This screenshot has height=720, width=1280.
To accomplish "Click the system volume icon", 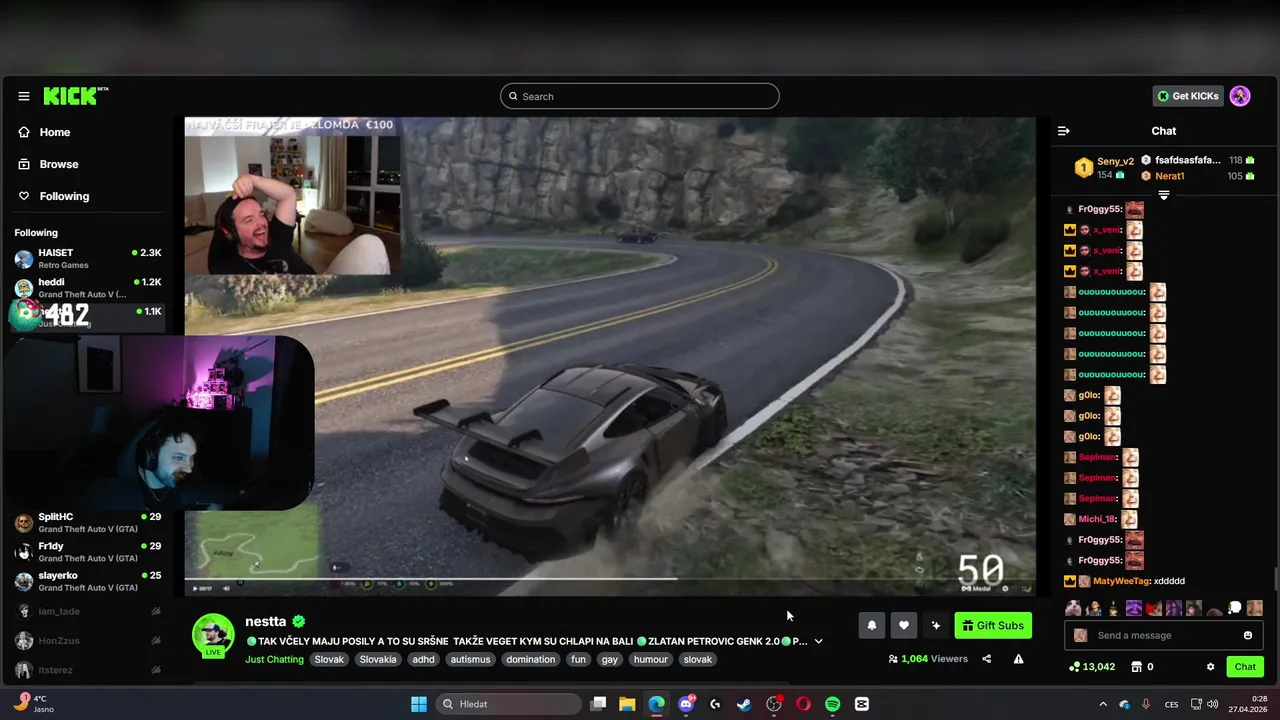I will [x=1212, y=704].
